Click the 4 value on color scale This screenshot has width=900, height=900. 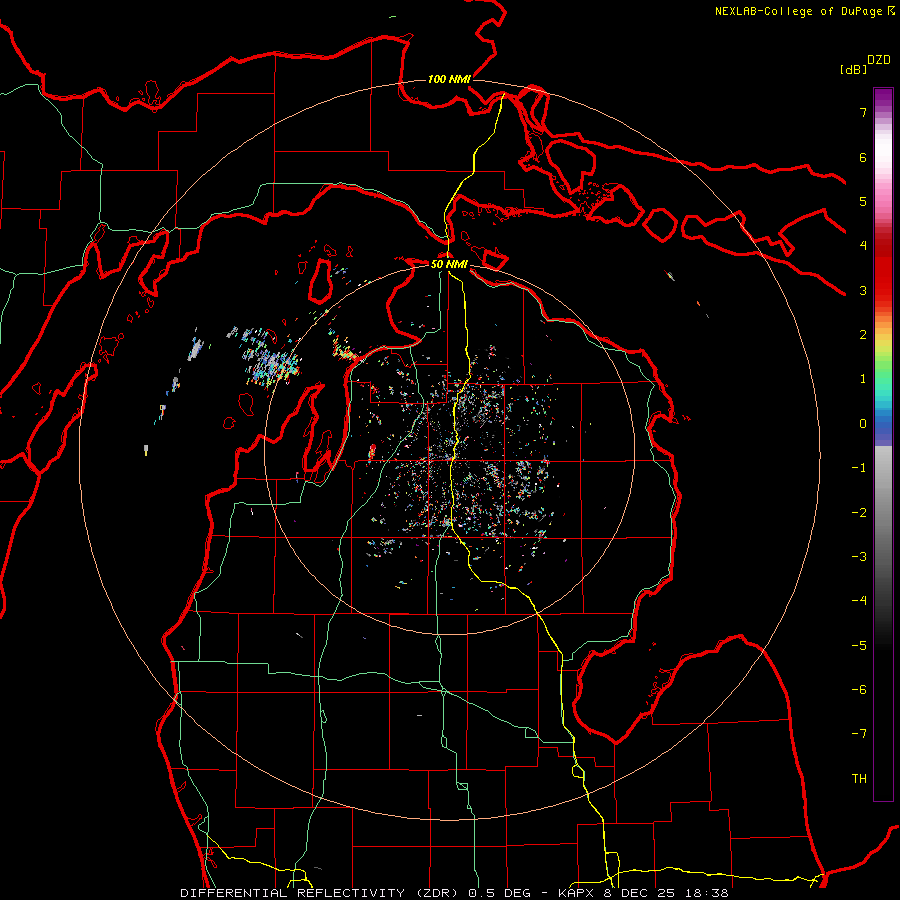pos(863,246)
